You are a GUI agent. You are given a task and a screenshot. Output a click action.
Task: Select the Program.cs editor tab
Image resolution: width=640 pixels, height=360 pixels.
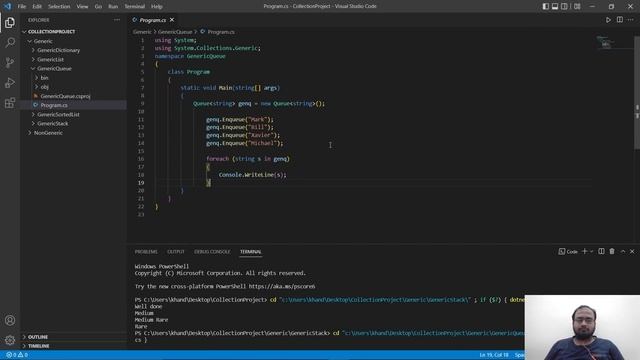click(x=152, y=20)
